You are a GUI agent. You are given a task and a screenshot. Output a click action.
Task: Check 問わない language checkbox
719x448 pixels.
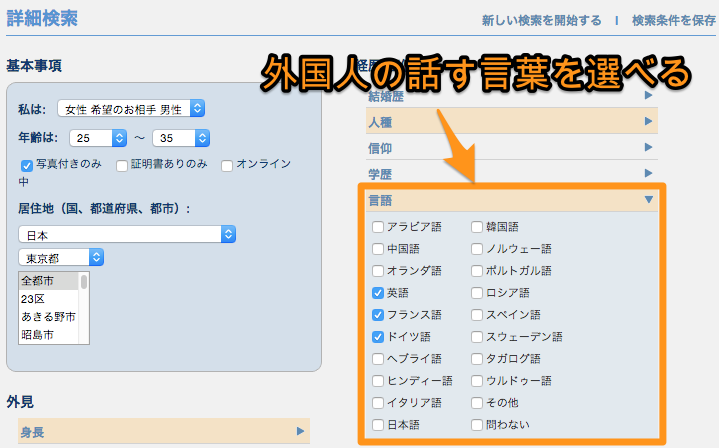coord(477,425)
